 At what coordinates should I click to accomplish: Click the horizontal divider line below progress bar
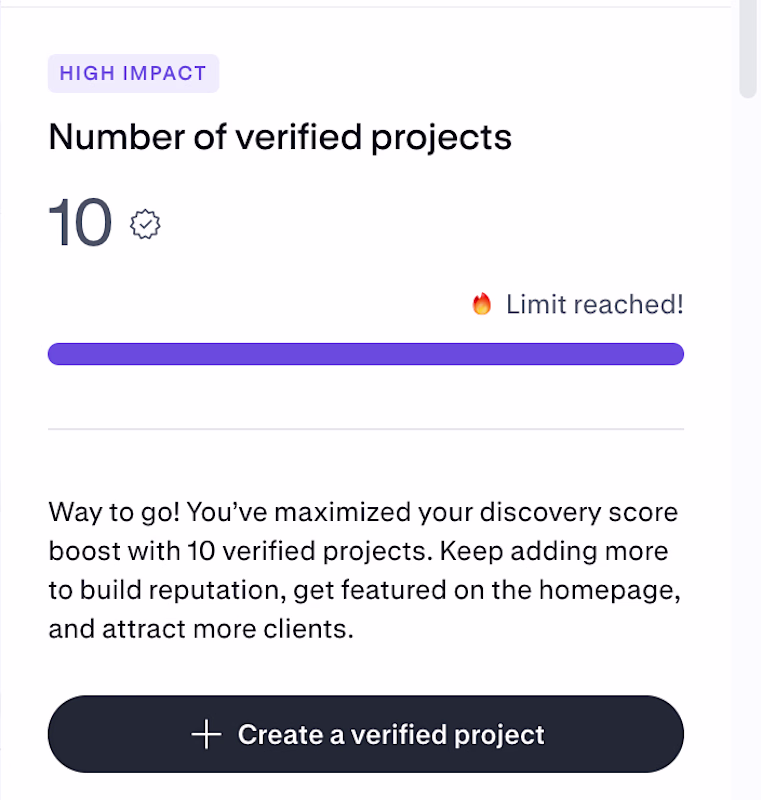[366, 429]
